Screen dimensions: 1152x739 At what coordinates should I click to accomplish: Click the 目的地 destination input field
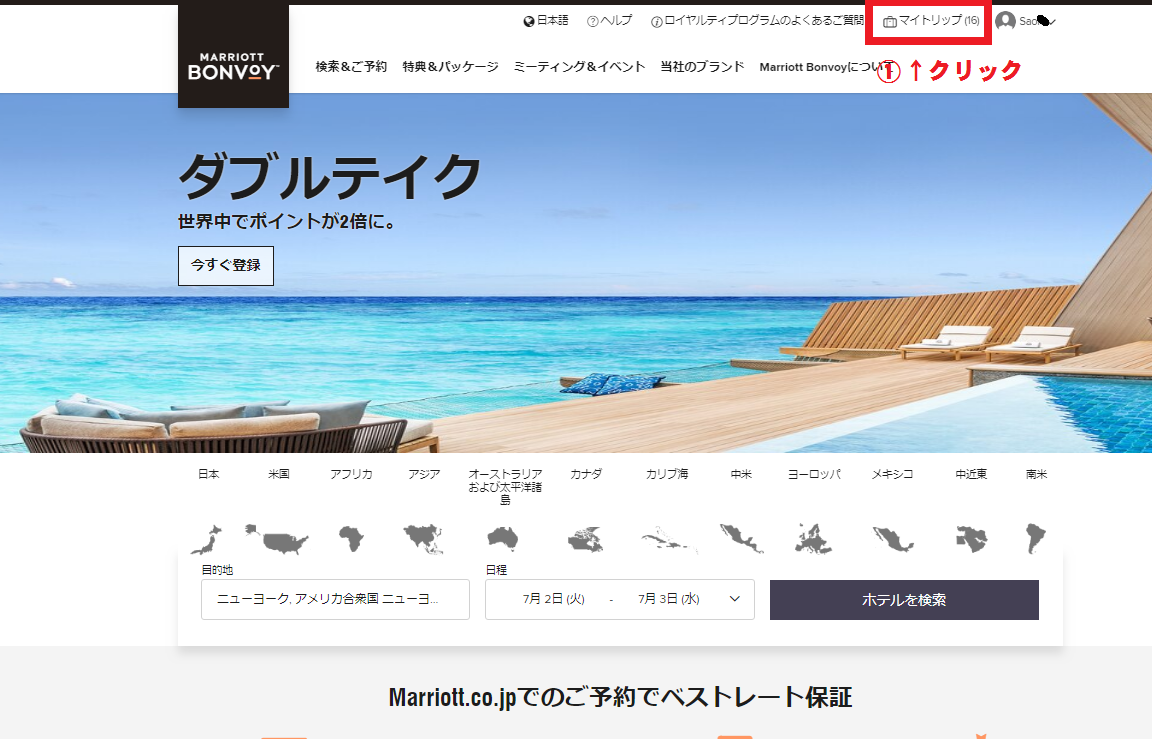click(335, 599)
